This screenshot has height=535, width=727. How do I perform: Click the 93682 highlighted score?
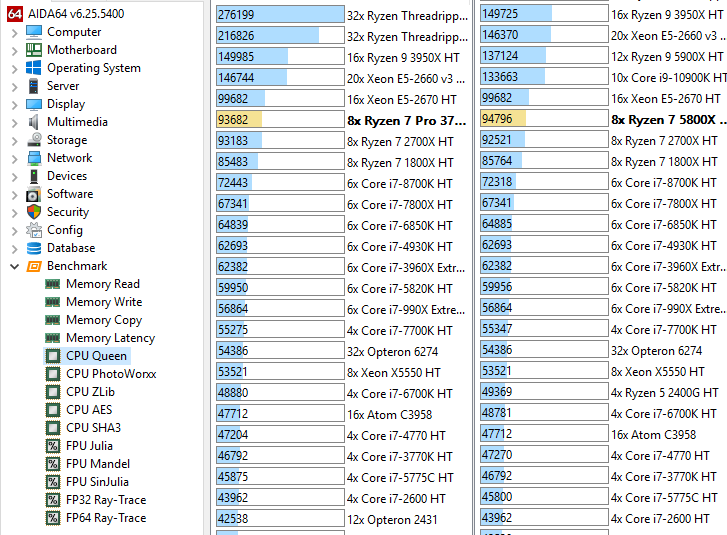[233, 120]
